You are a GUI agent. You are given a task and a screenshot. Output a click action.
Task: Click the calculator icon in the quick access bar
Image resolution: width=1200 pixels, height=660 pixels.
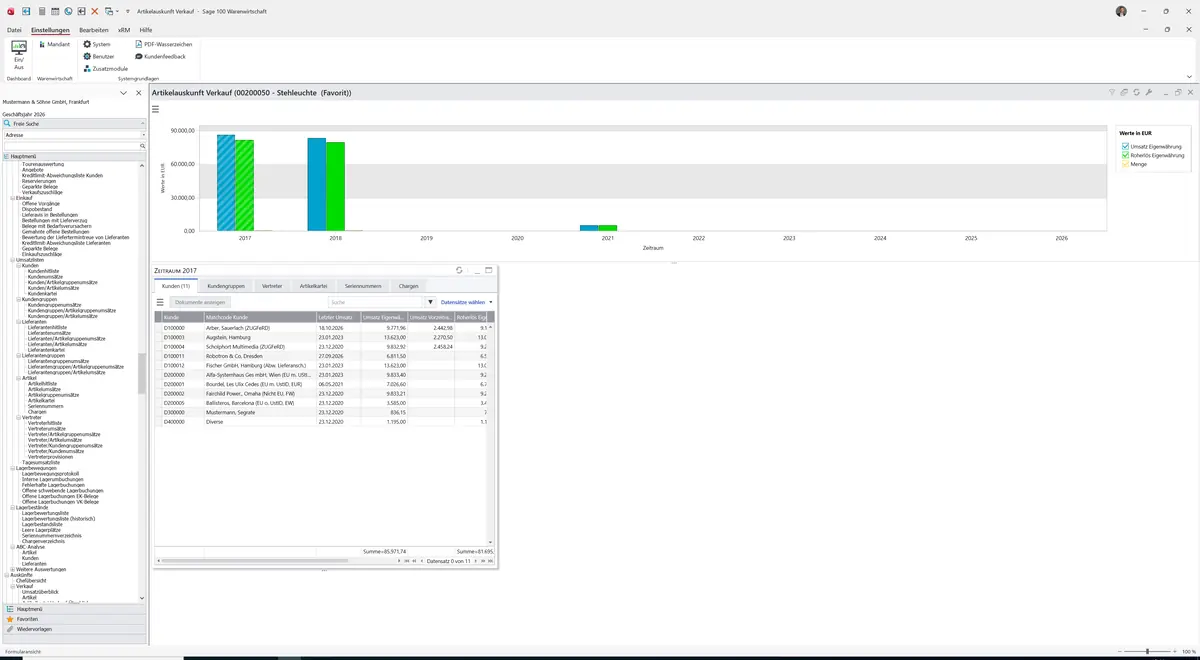click(41, 11)
